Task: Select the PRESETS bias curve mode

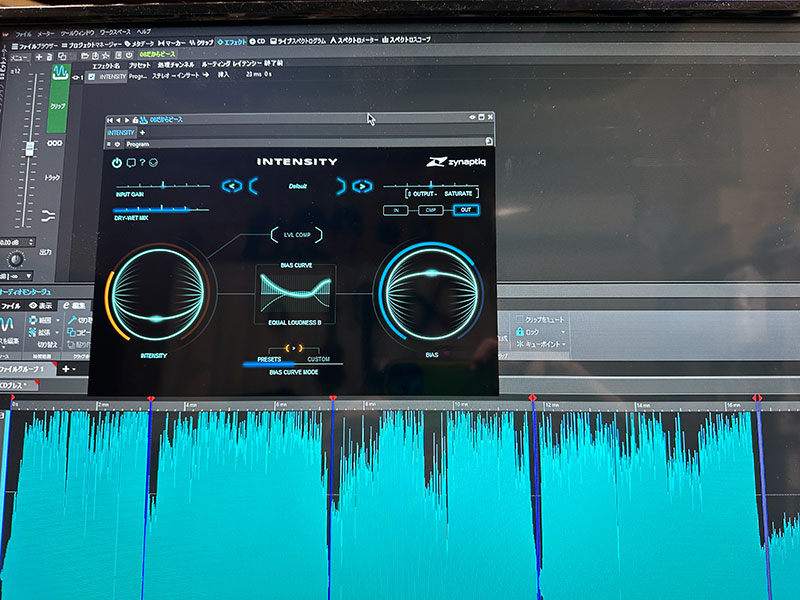Action: point(269,359)
